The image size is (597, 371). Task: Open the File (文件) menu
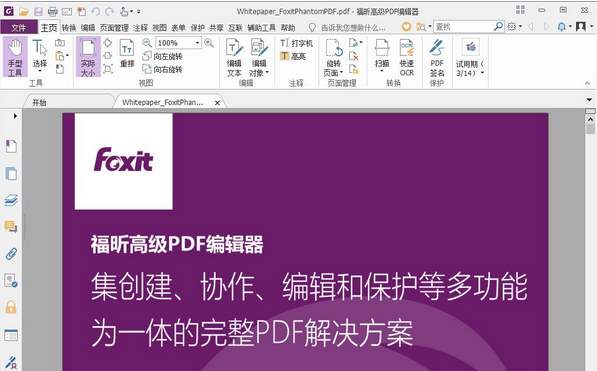coord(19,27)
